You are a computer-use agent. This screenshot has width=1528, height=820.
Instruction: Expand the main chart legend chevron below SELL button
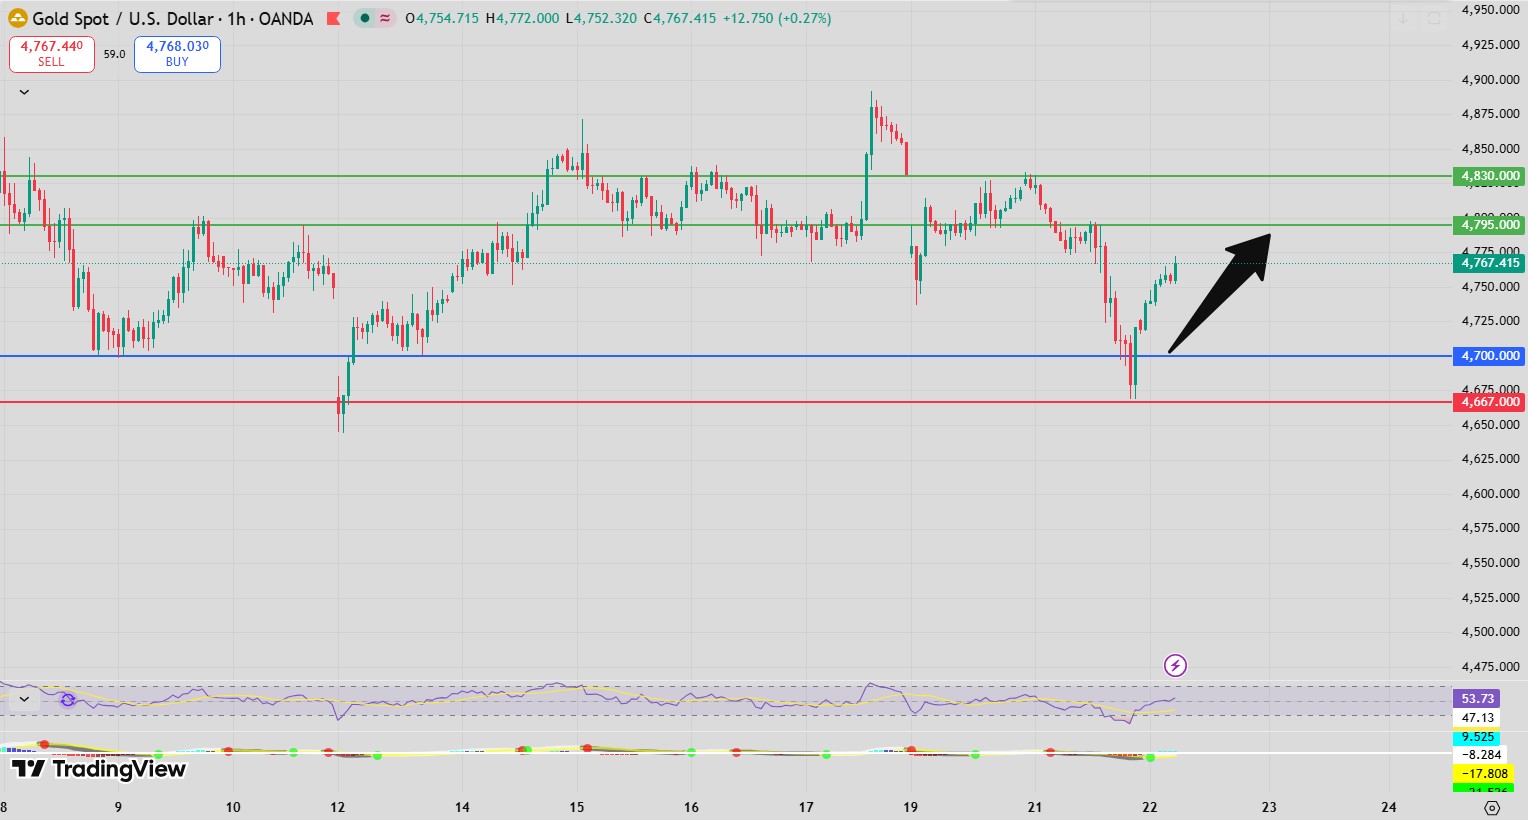point(24,91)
